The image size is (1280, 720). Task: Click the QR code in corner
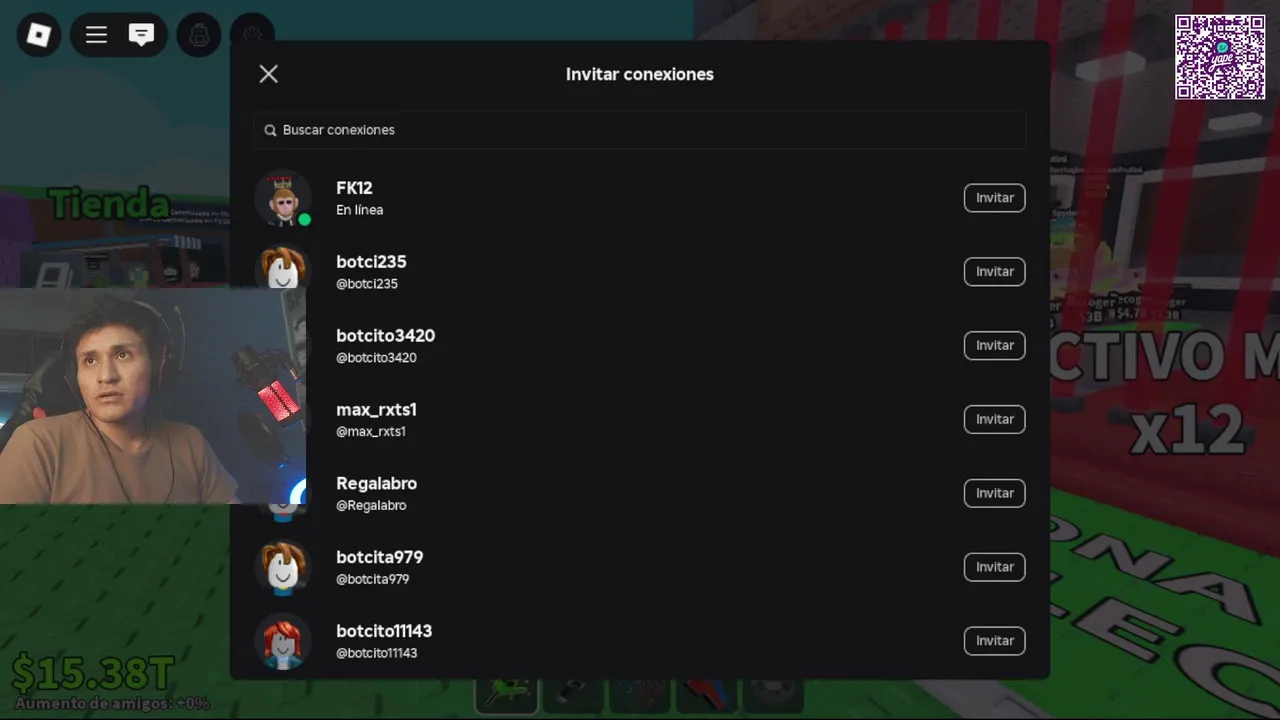(x=1220, y=57)
